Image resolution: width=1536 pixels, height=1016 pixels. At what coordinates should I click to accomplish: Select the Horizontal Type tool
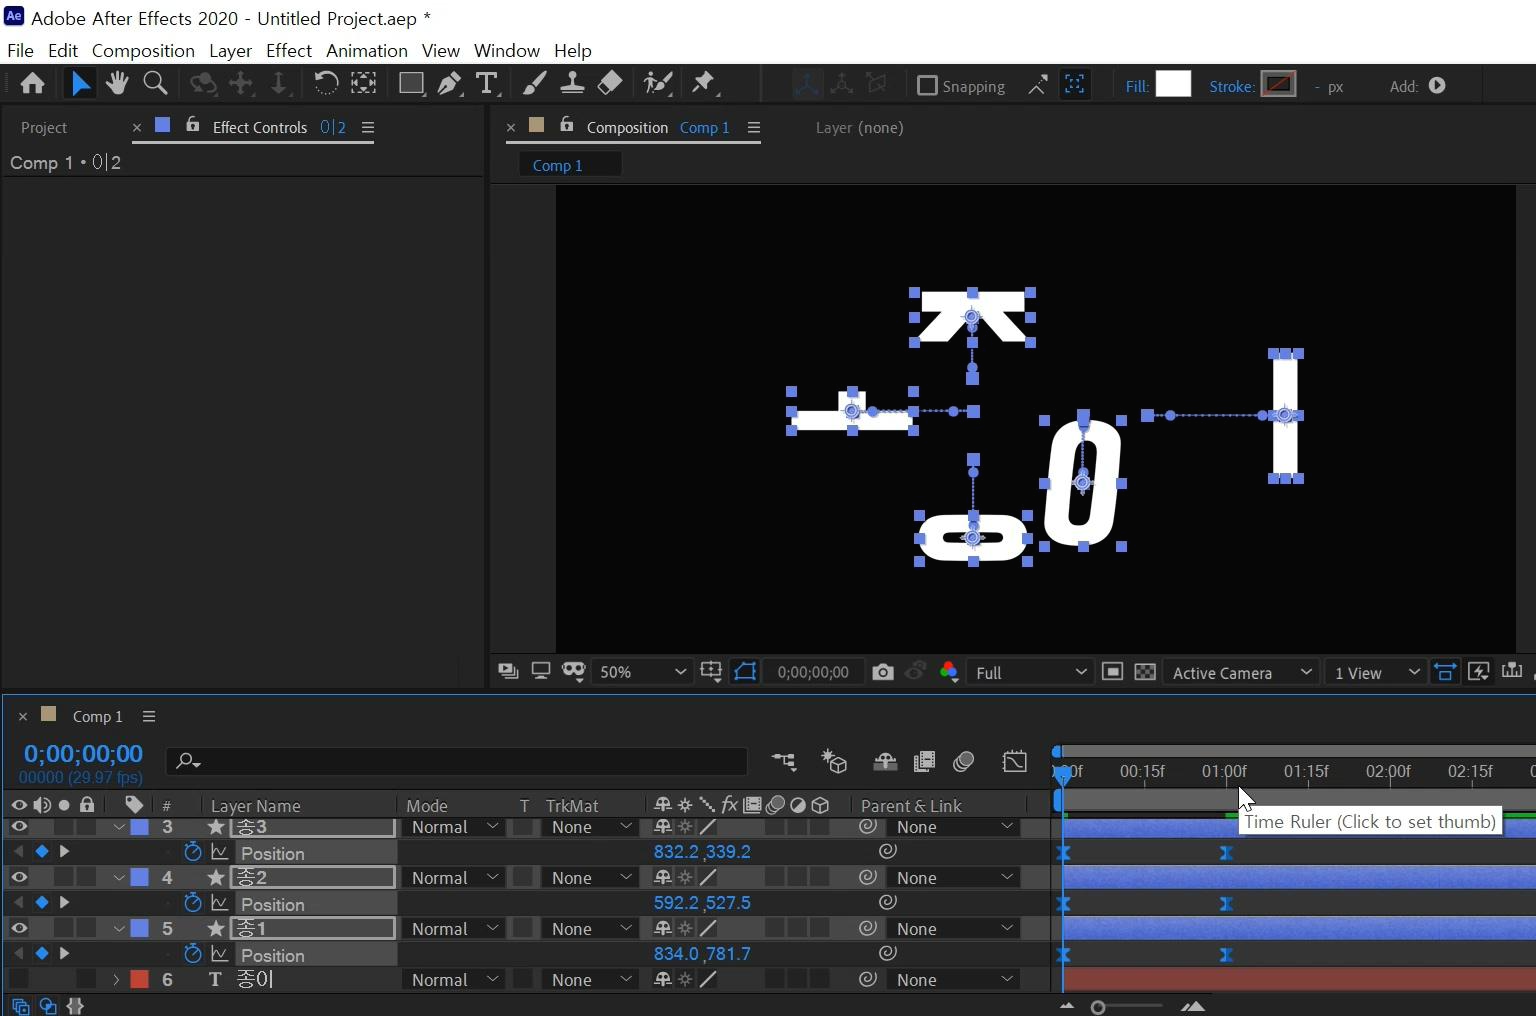pyautogui.click(x=487, y=84)
